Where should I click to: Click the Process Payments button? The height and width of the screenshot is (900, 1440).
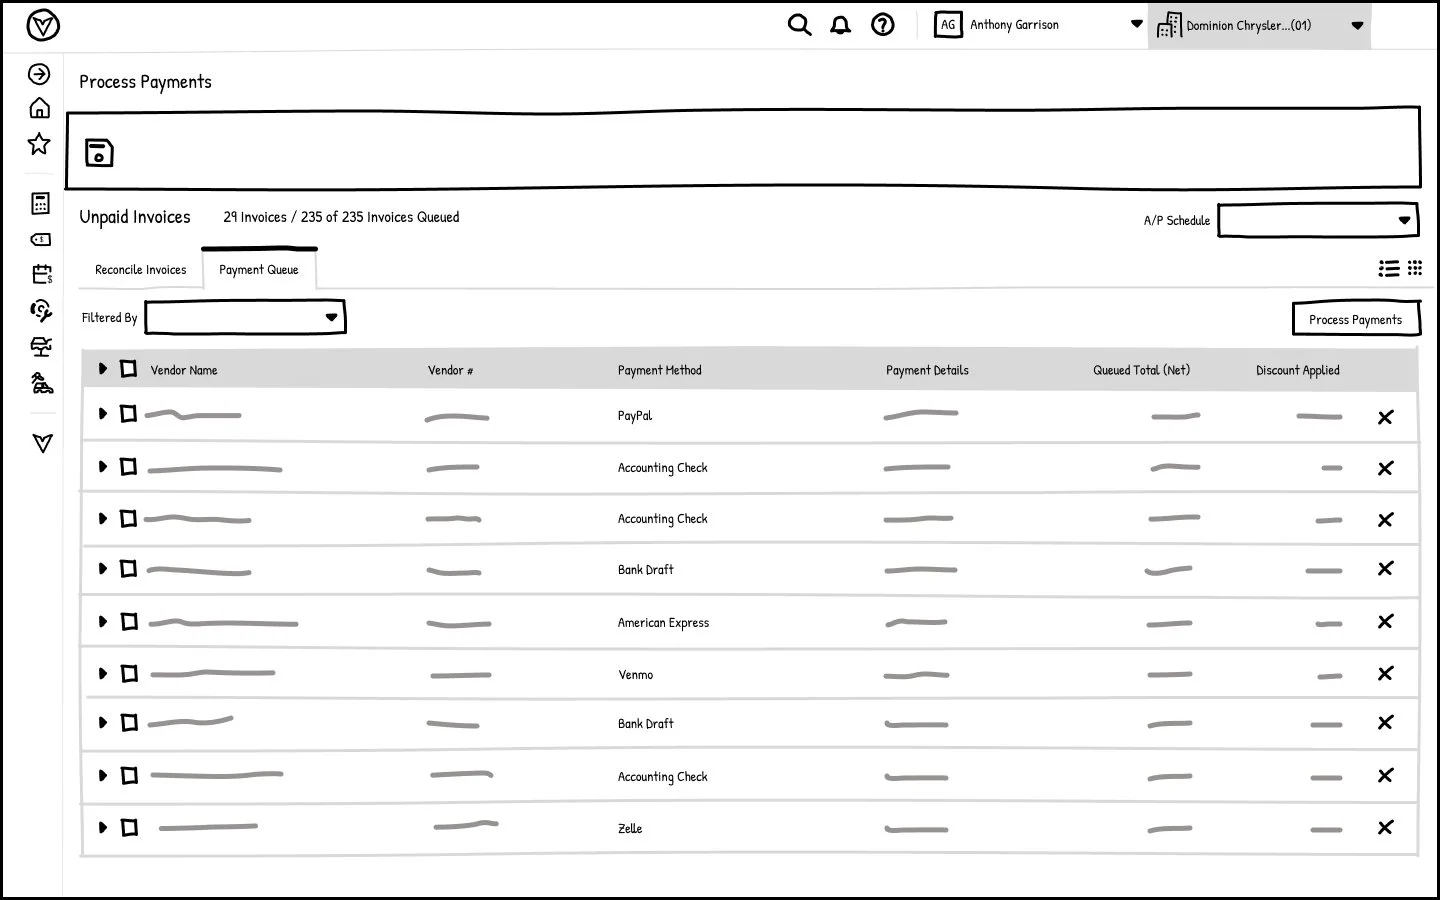[1356, 319]
